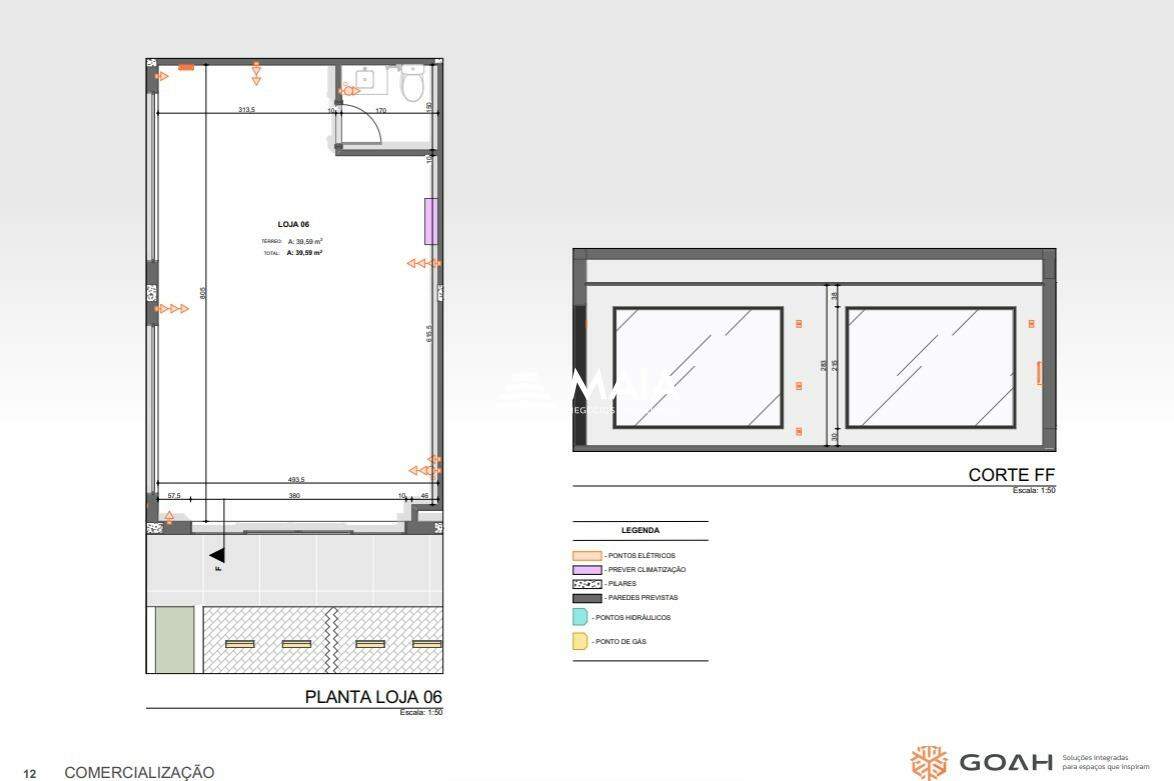Image resolution: width=1174 pixels, height=781 pixels.
Task: Click the COMERCIALIZAÇÃO footer text
Action: [x=139, y=772]
